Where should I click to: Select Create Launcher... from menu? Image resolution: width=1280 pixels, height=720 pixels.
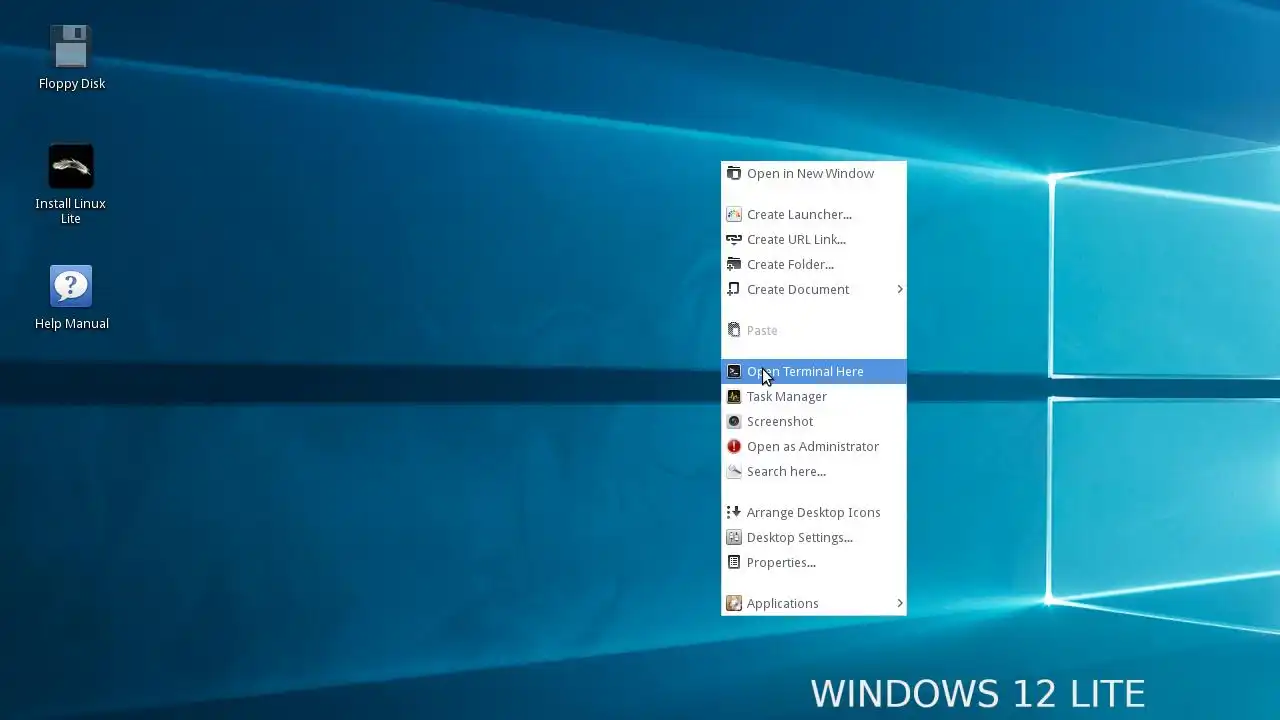813,214
